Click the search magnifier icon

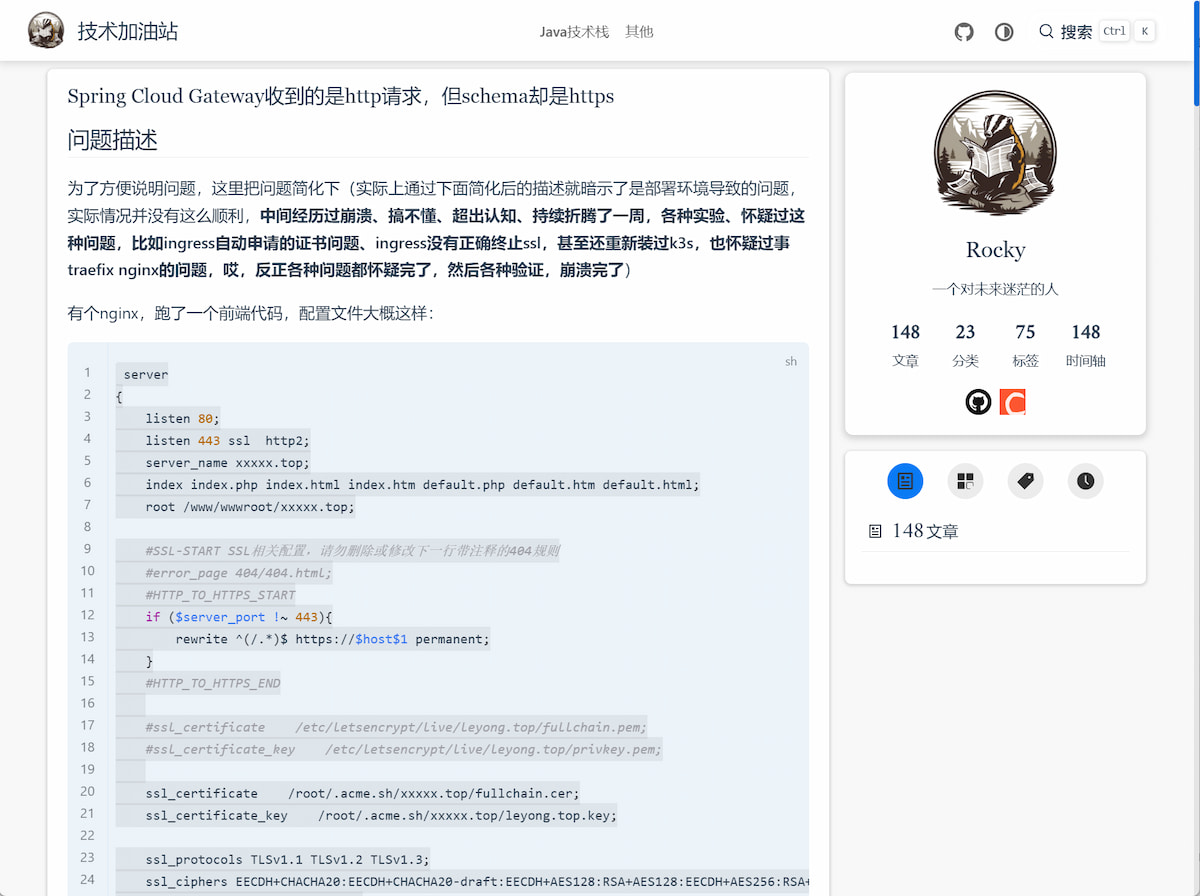point(1046,32)
